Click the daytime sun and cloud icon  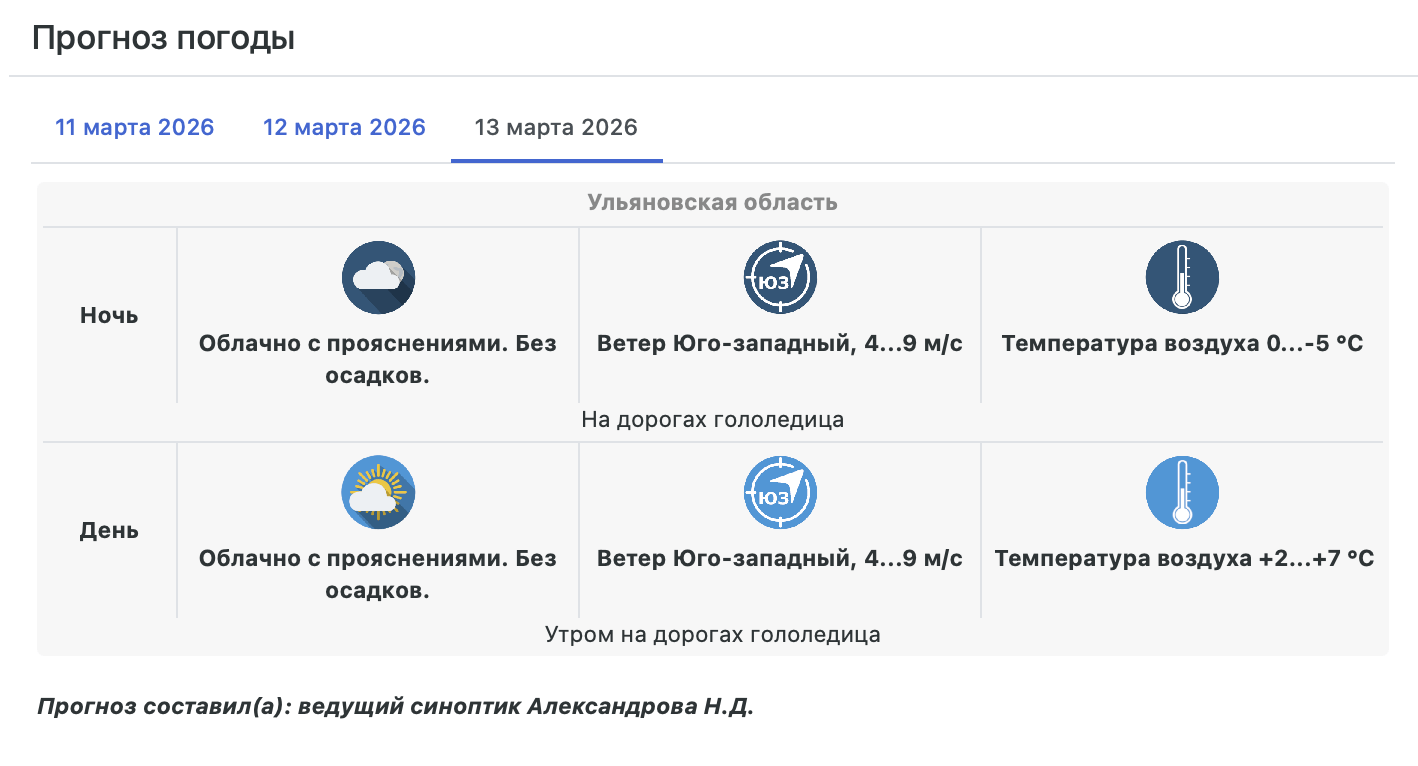(378, 492)
